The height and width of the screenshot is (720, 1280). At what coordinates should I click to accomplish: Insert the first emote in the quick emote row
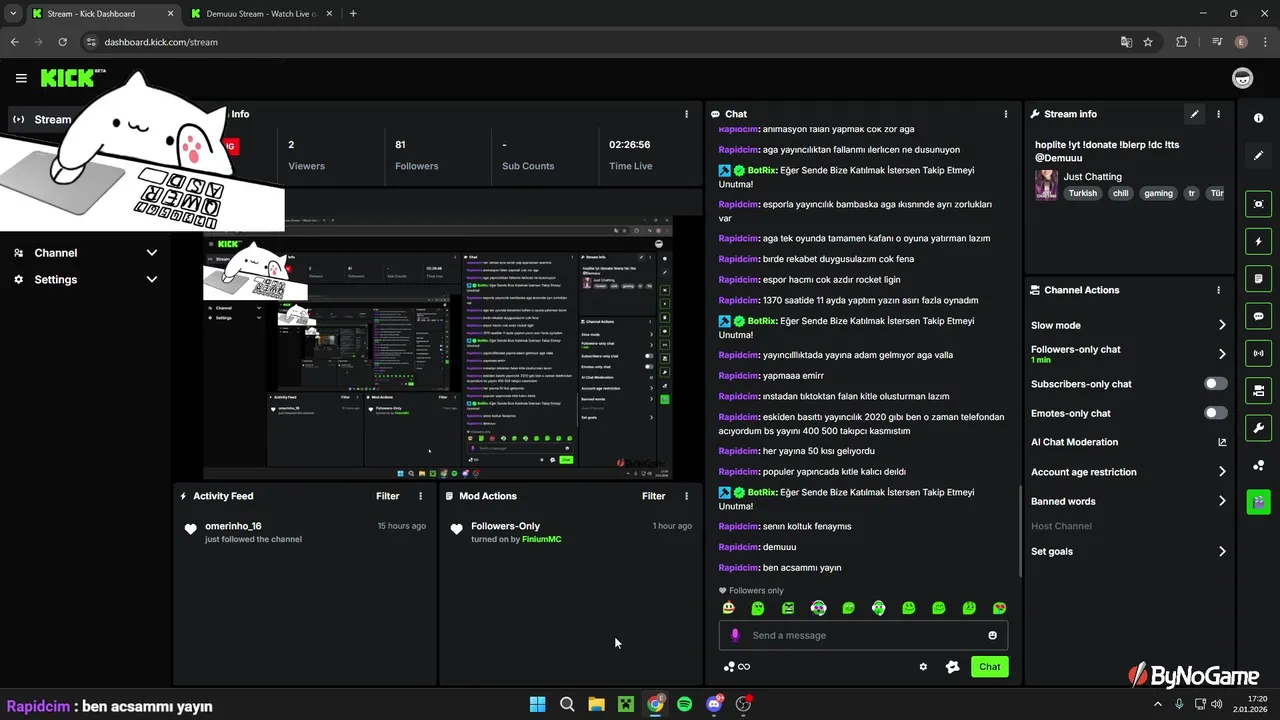[x=728, y=608]
